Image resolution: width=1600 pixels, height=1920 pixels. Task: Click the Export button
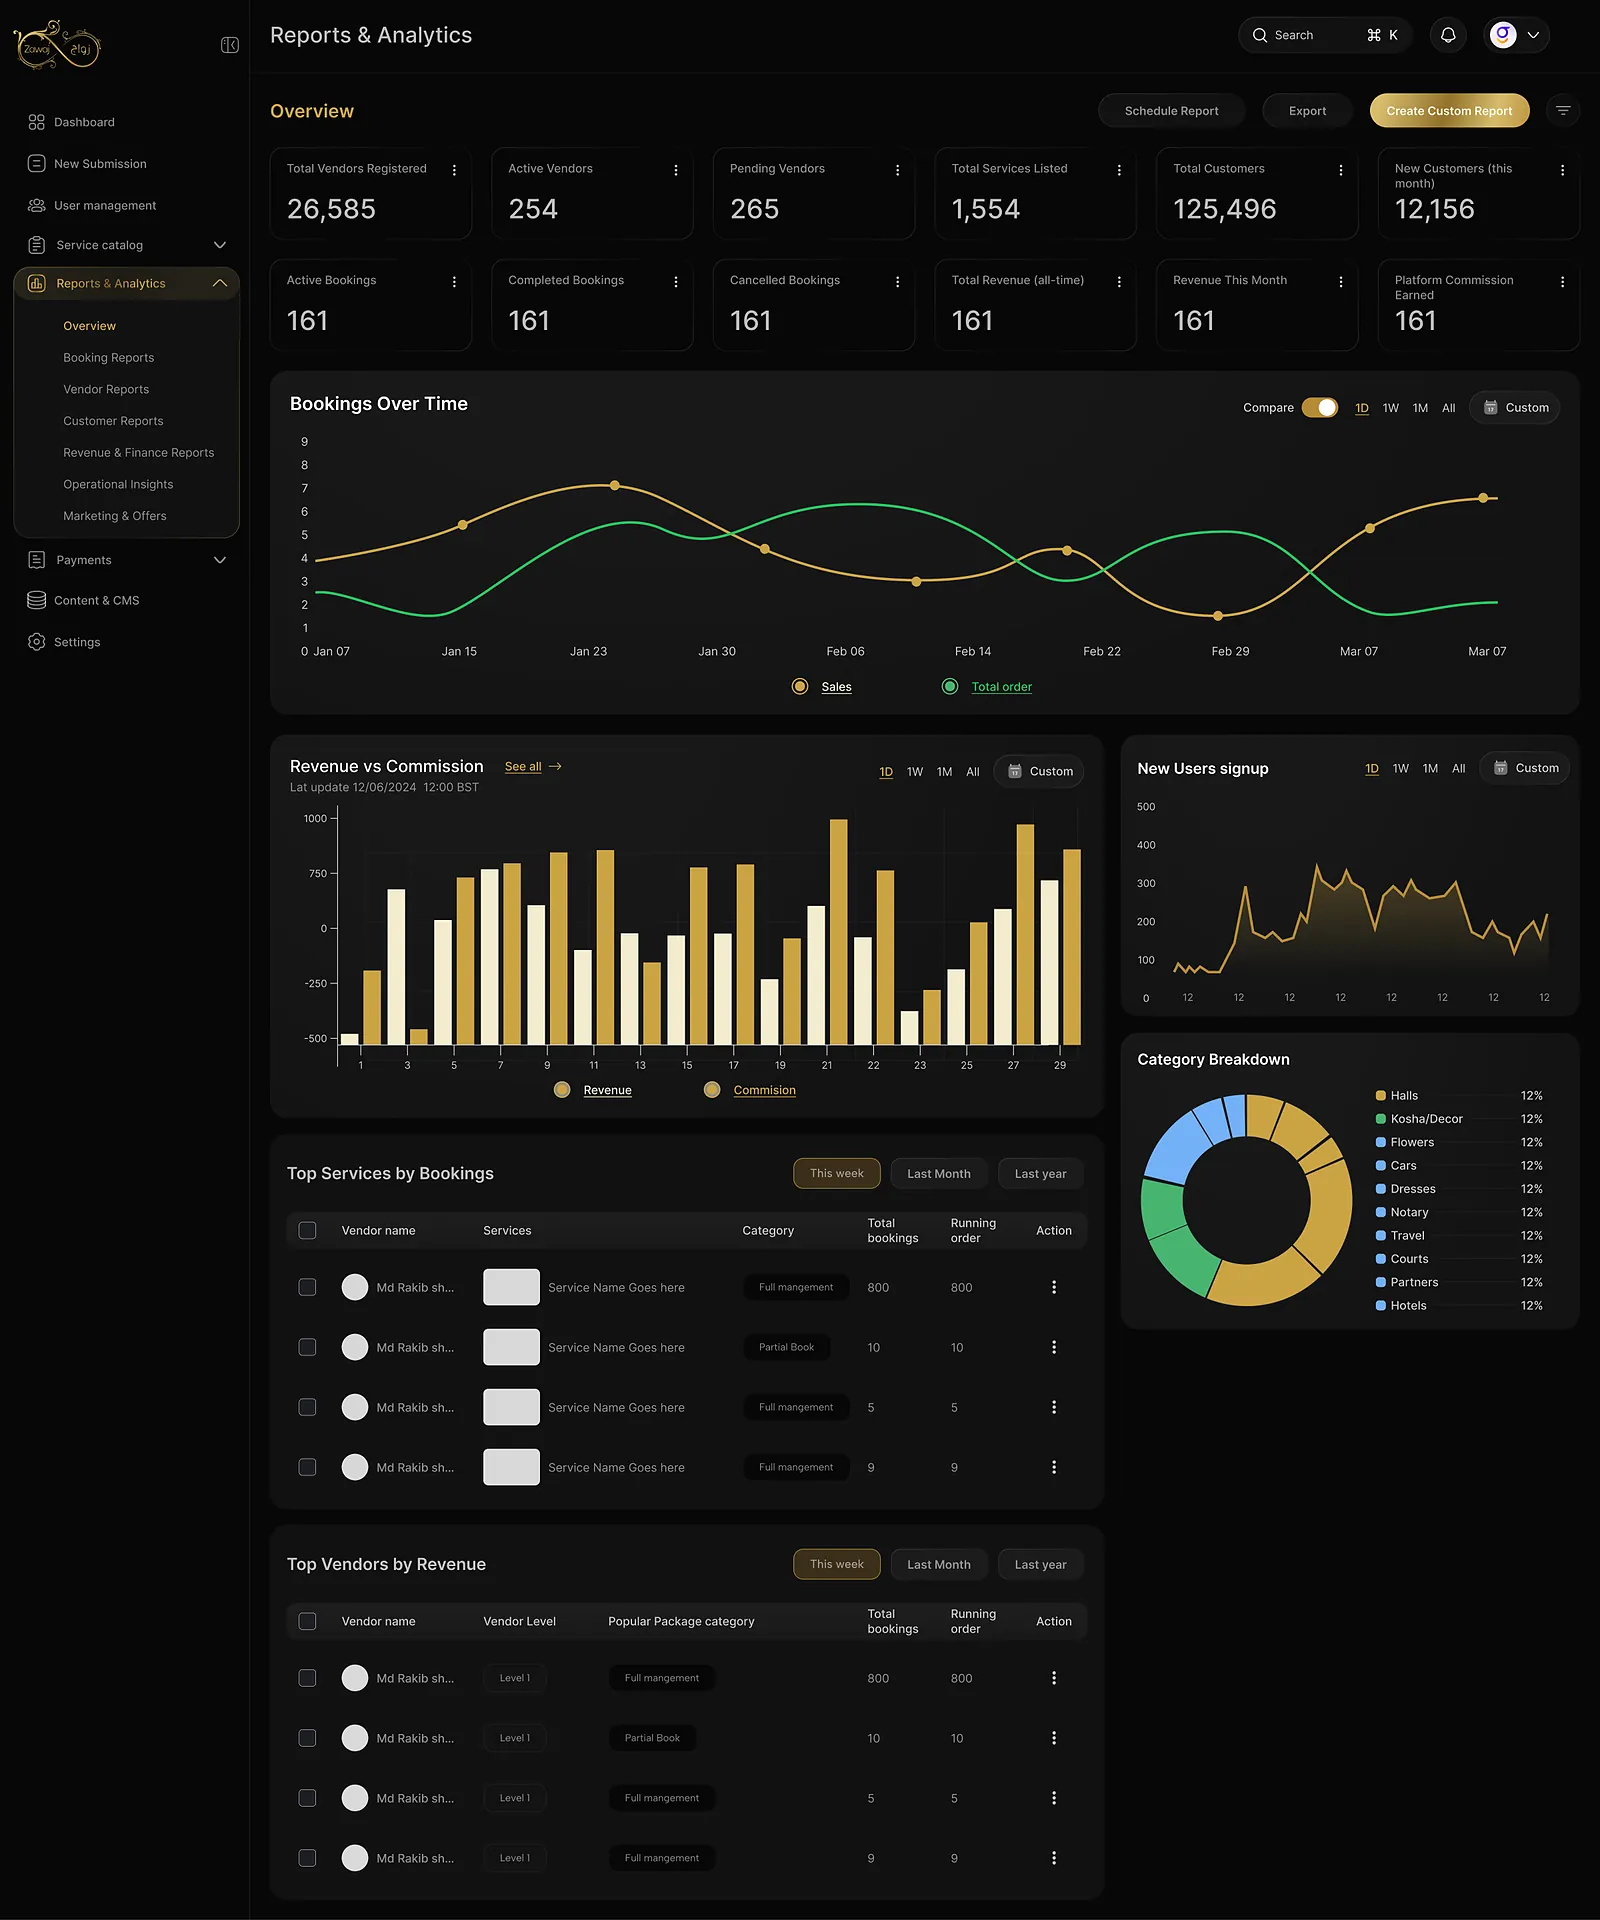[x=1307, y=111]
